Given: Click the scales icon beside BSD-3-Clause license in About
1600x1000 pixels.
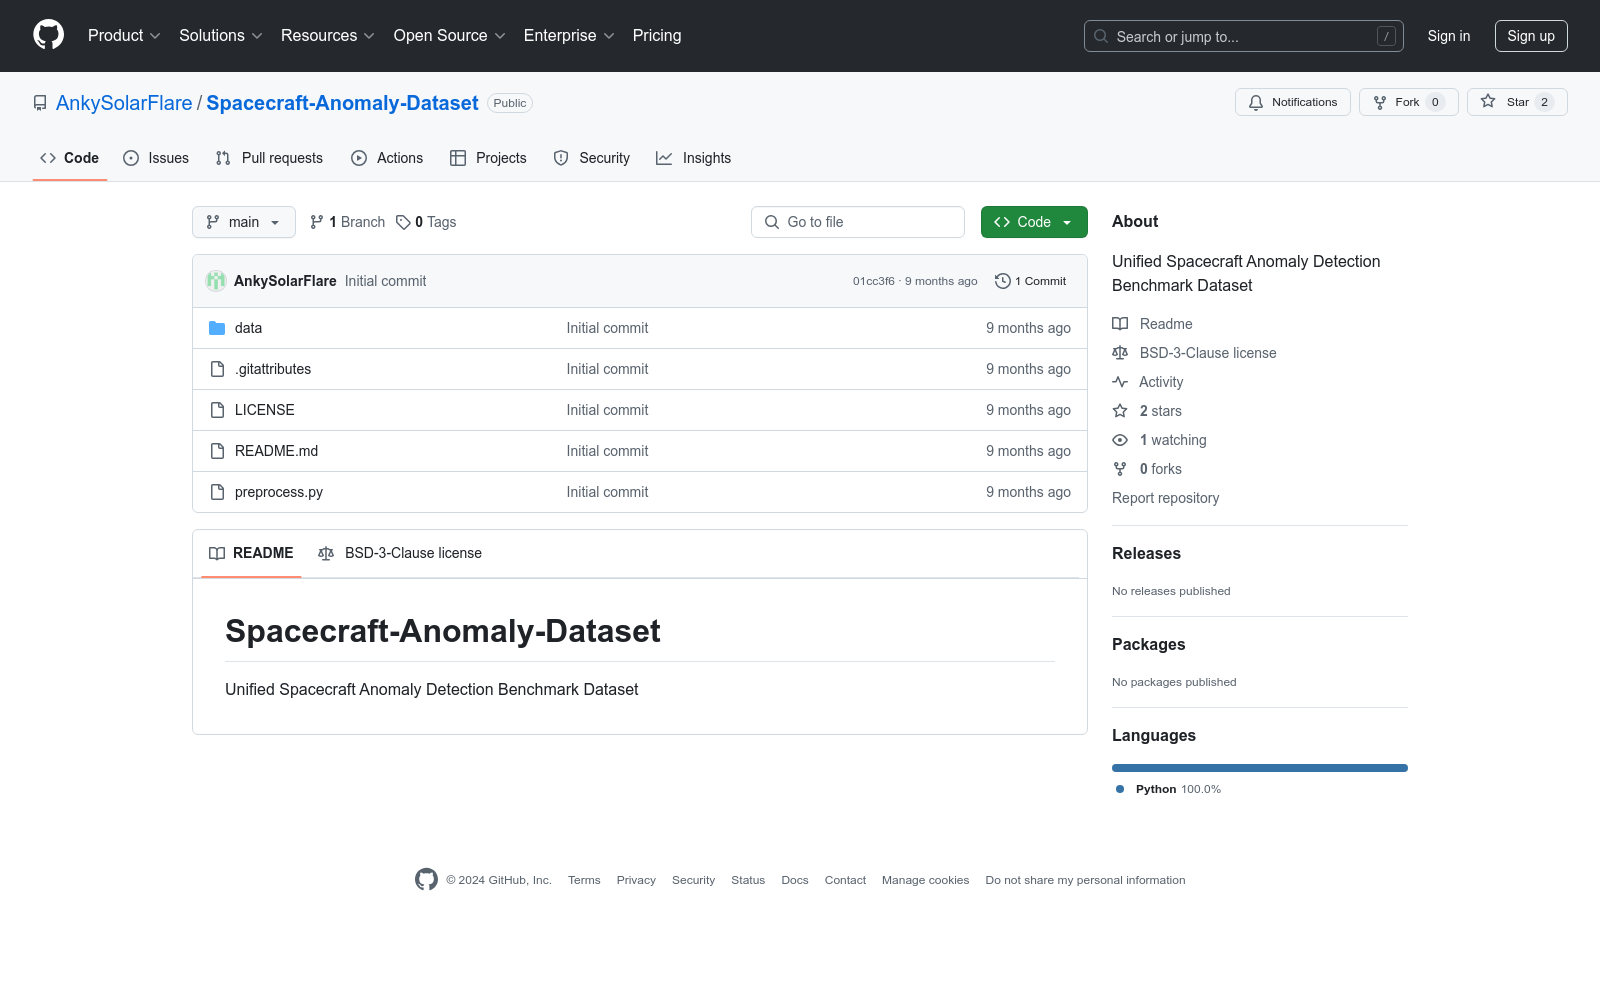Looking at the screenshot, I should 1120,353.
